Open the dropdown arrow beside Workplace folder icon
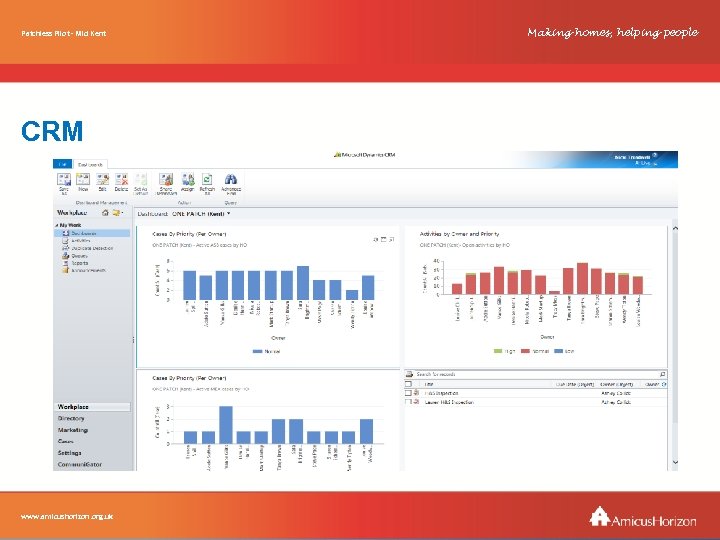Image resolution: width=720 pixels, height=540 pixels. point(123,213)
